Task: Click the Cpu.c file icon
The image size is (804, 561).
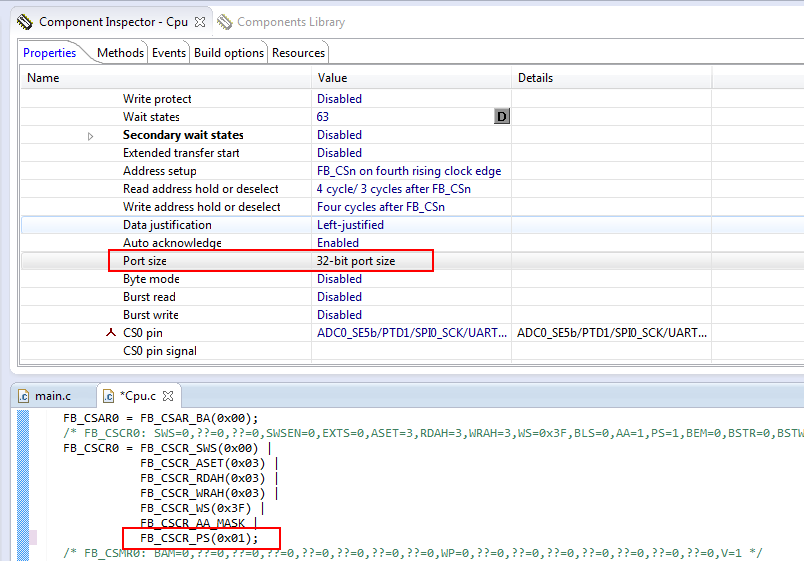Action: 108,396
